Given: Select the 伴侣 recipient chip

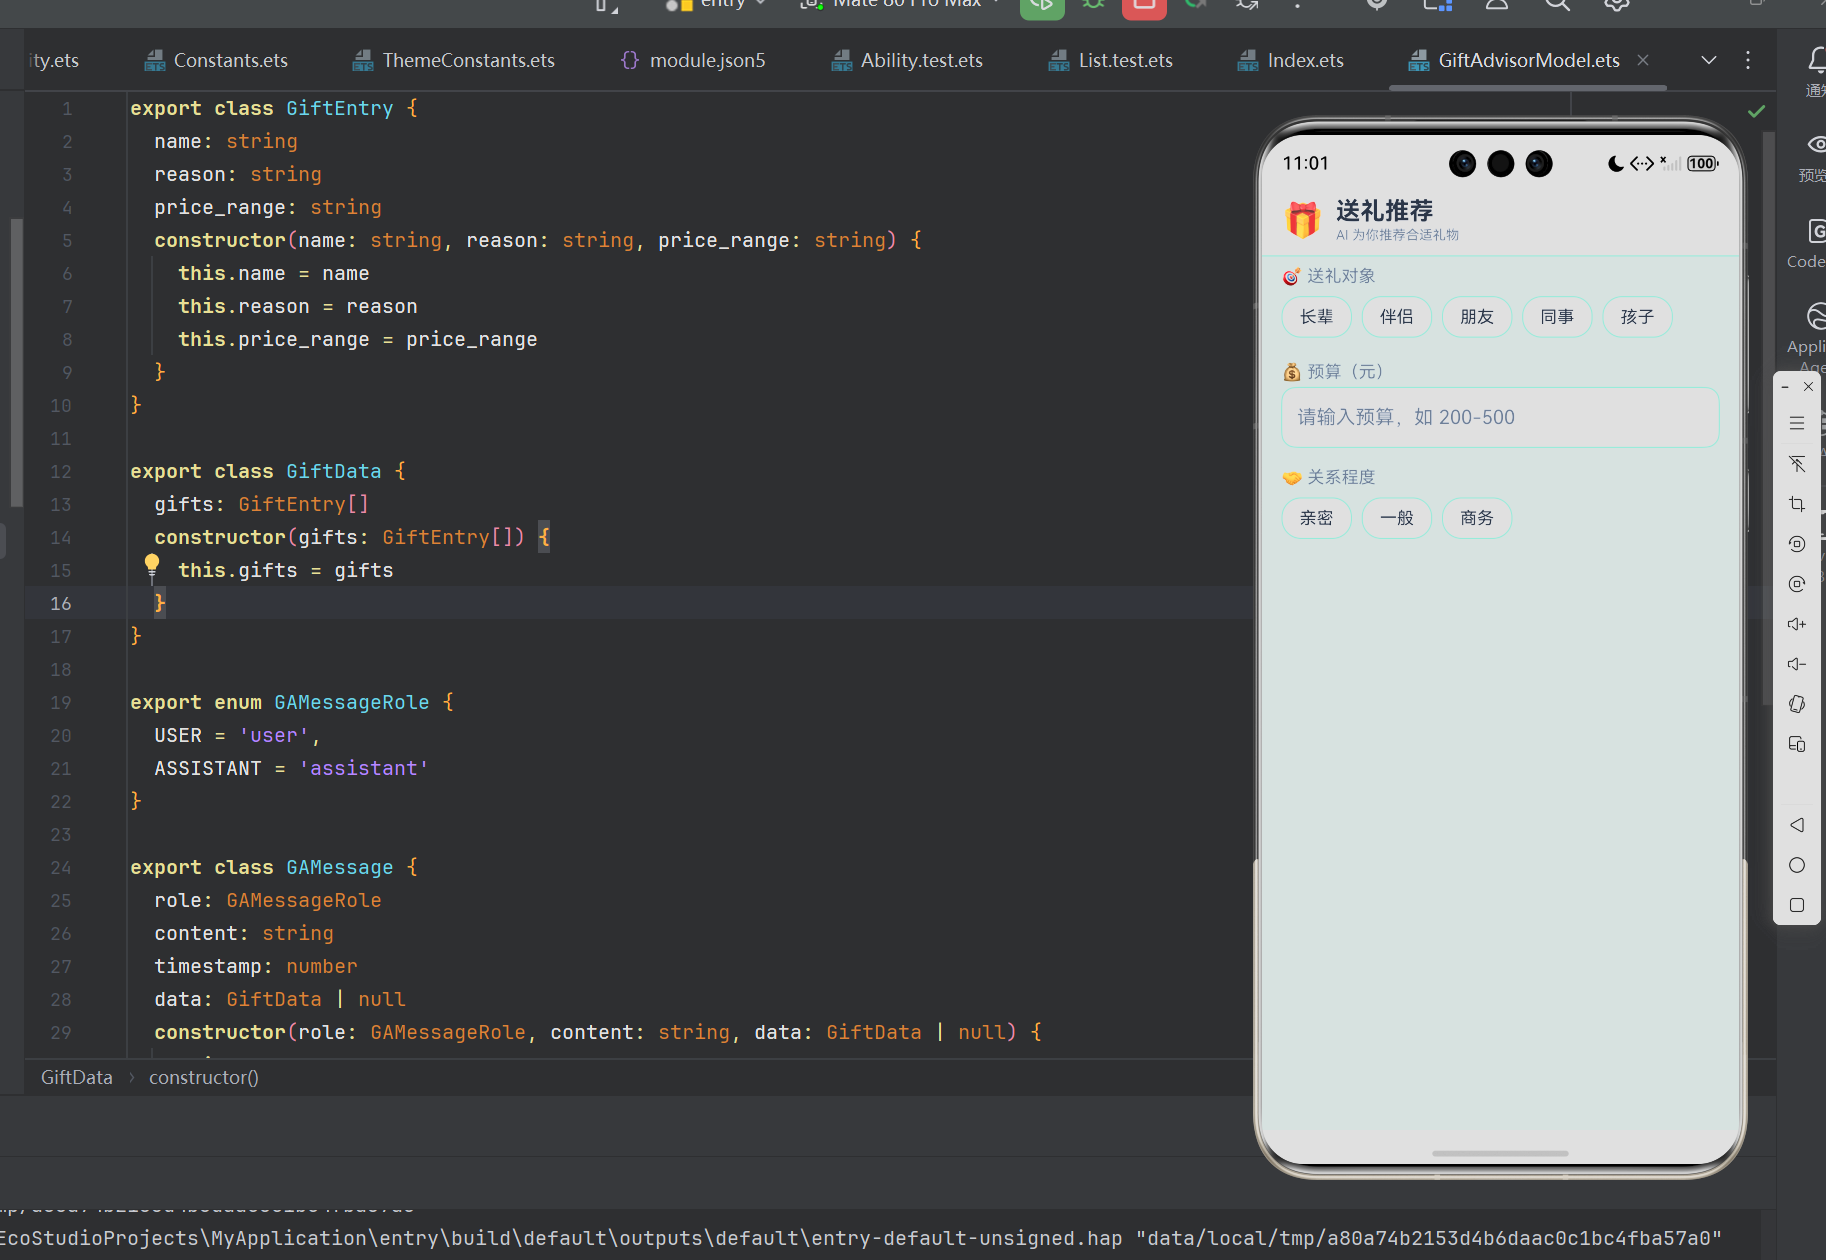Looking at the screenshot, I should (x=1396, y=317).
